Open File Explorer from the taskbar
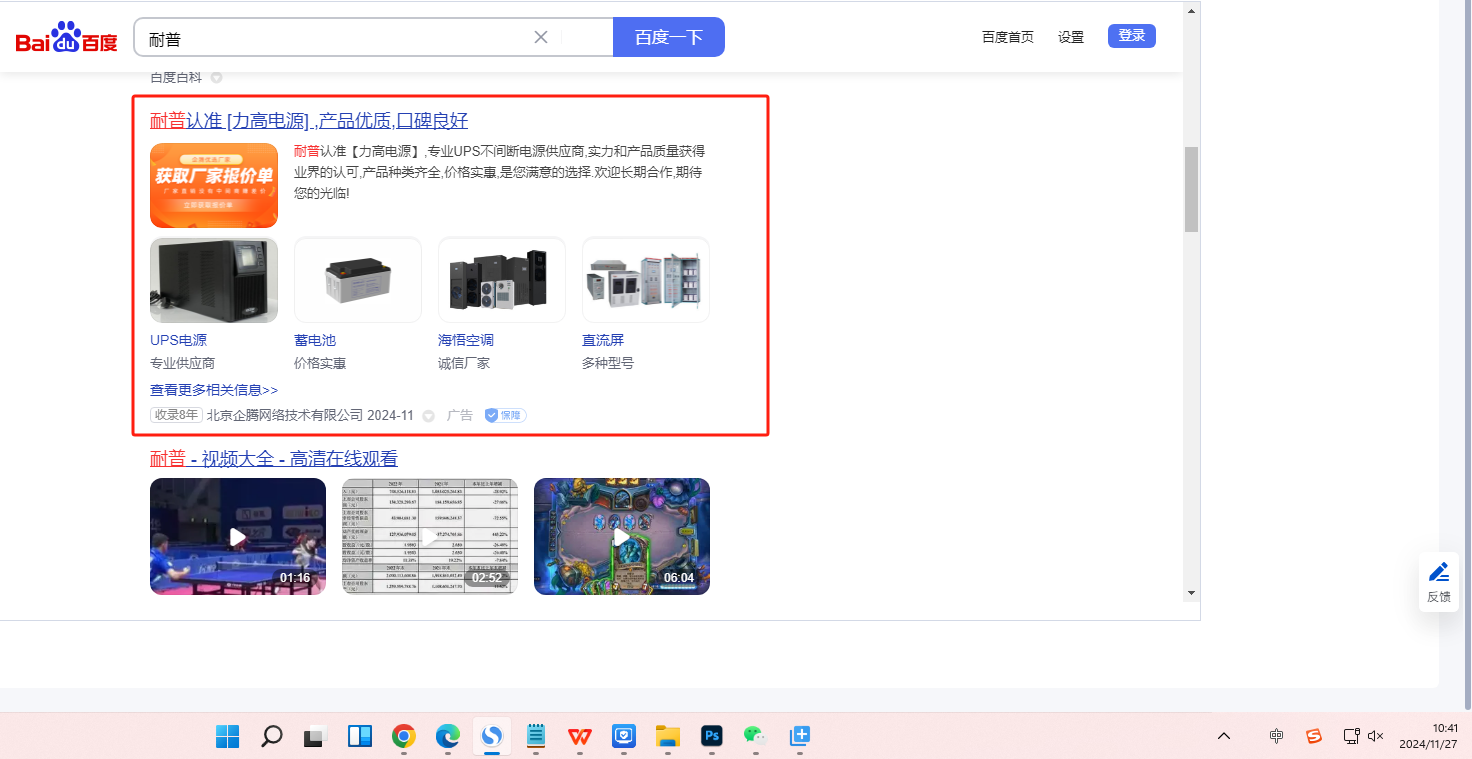 pos(668,737)
